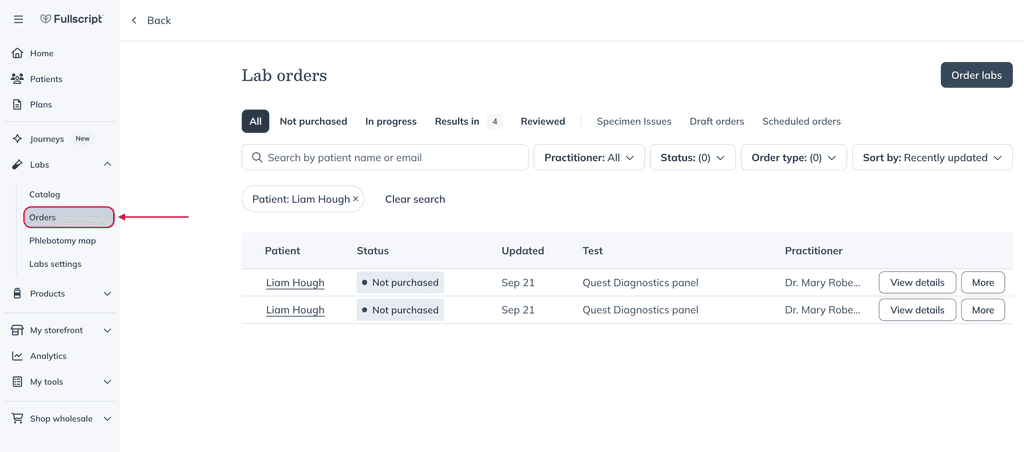Click Clear search link
1024x452 pixels.
[415, 199]
